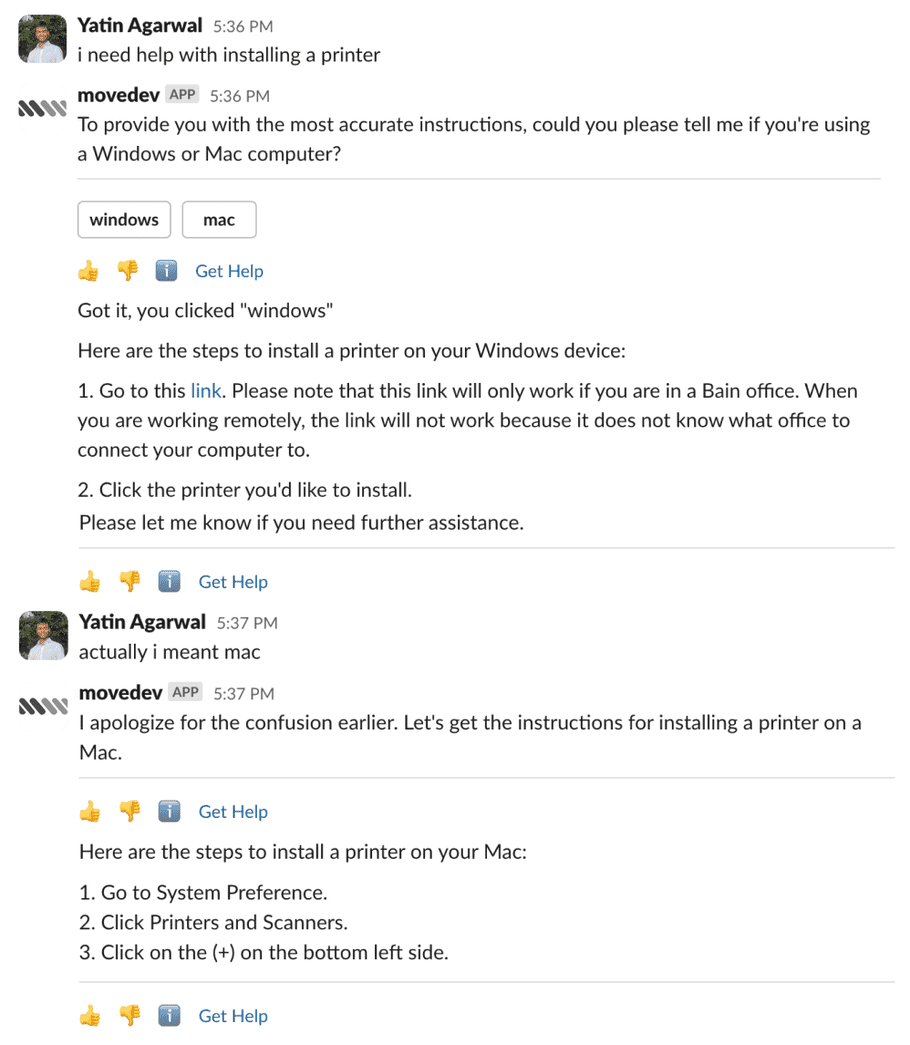
Task: Open the printer install "link" in step 1
Action: pyautogui.click(x=206, y=391)
